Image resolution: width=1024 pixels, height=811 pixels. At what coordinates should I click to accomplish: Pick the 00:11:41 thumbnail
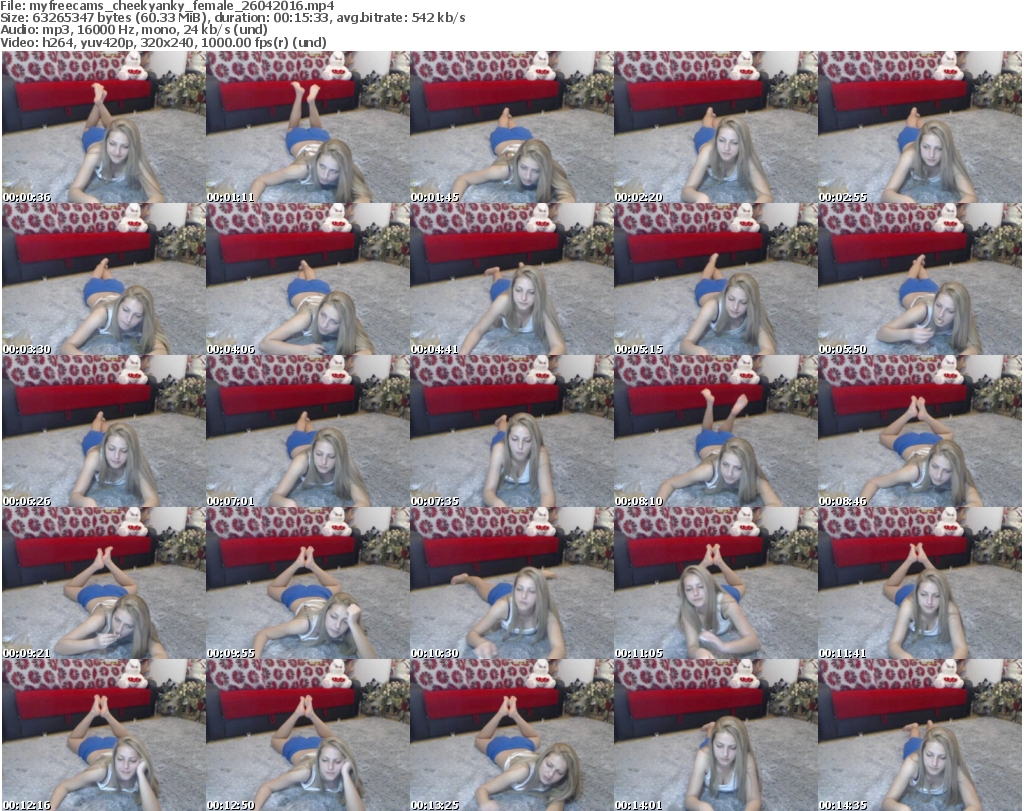click(920, 583)
